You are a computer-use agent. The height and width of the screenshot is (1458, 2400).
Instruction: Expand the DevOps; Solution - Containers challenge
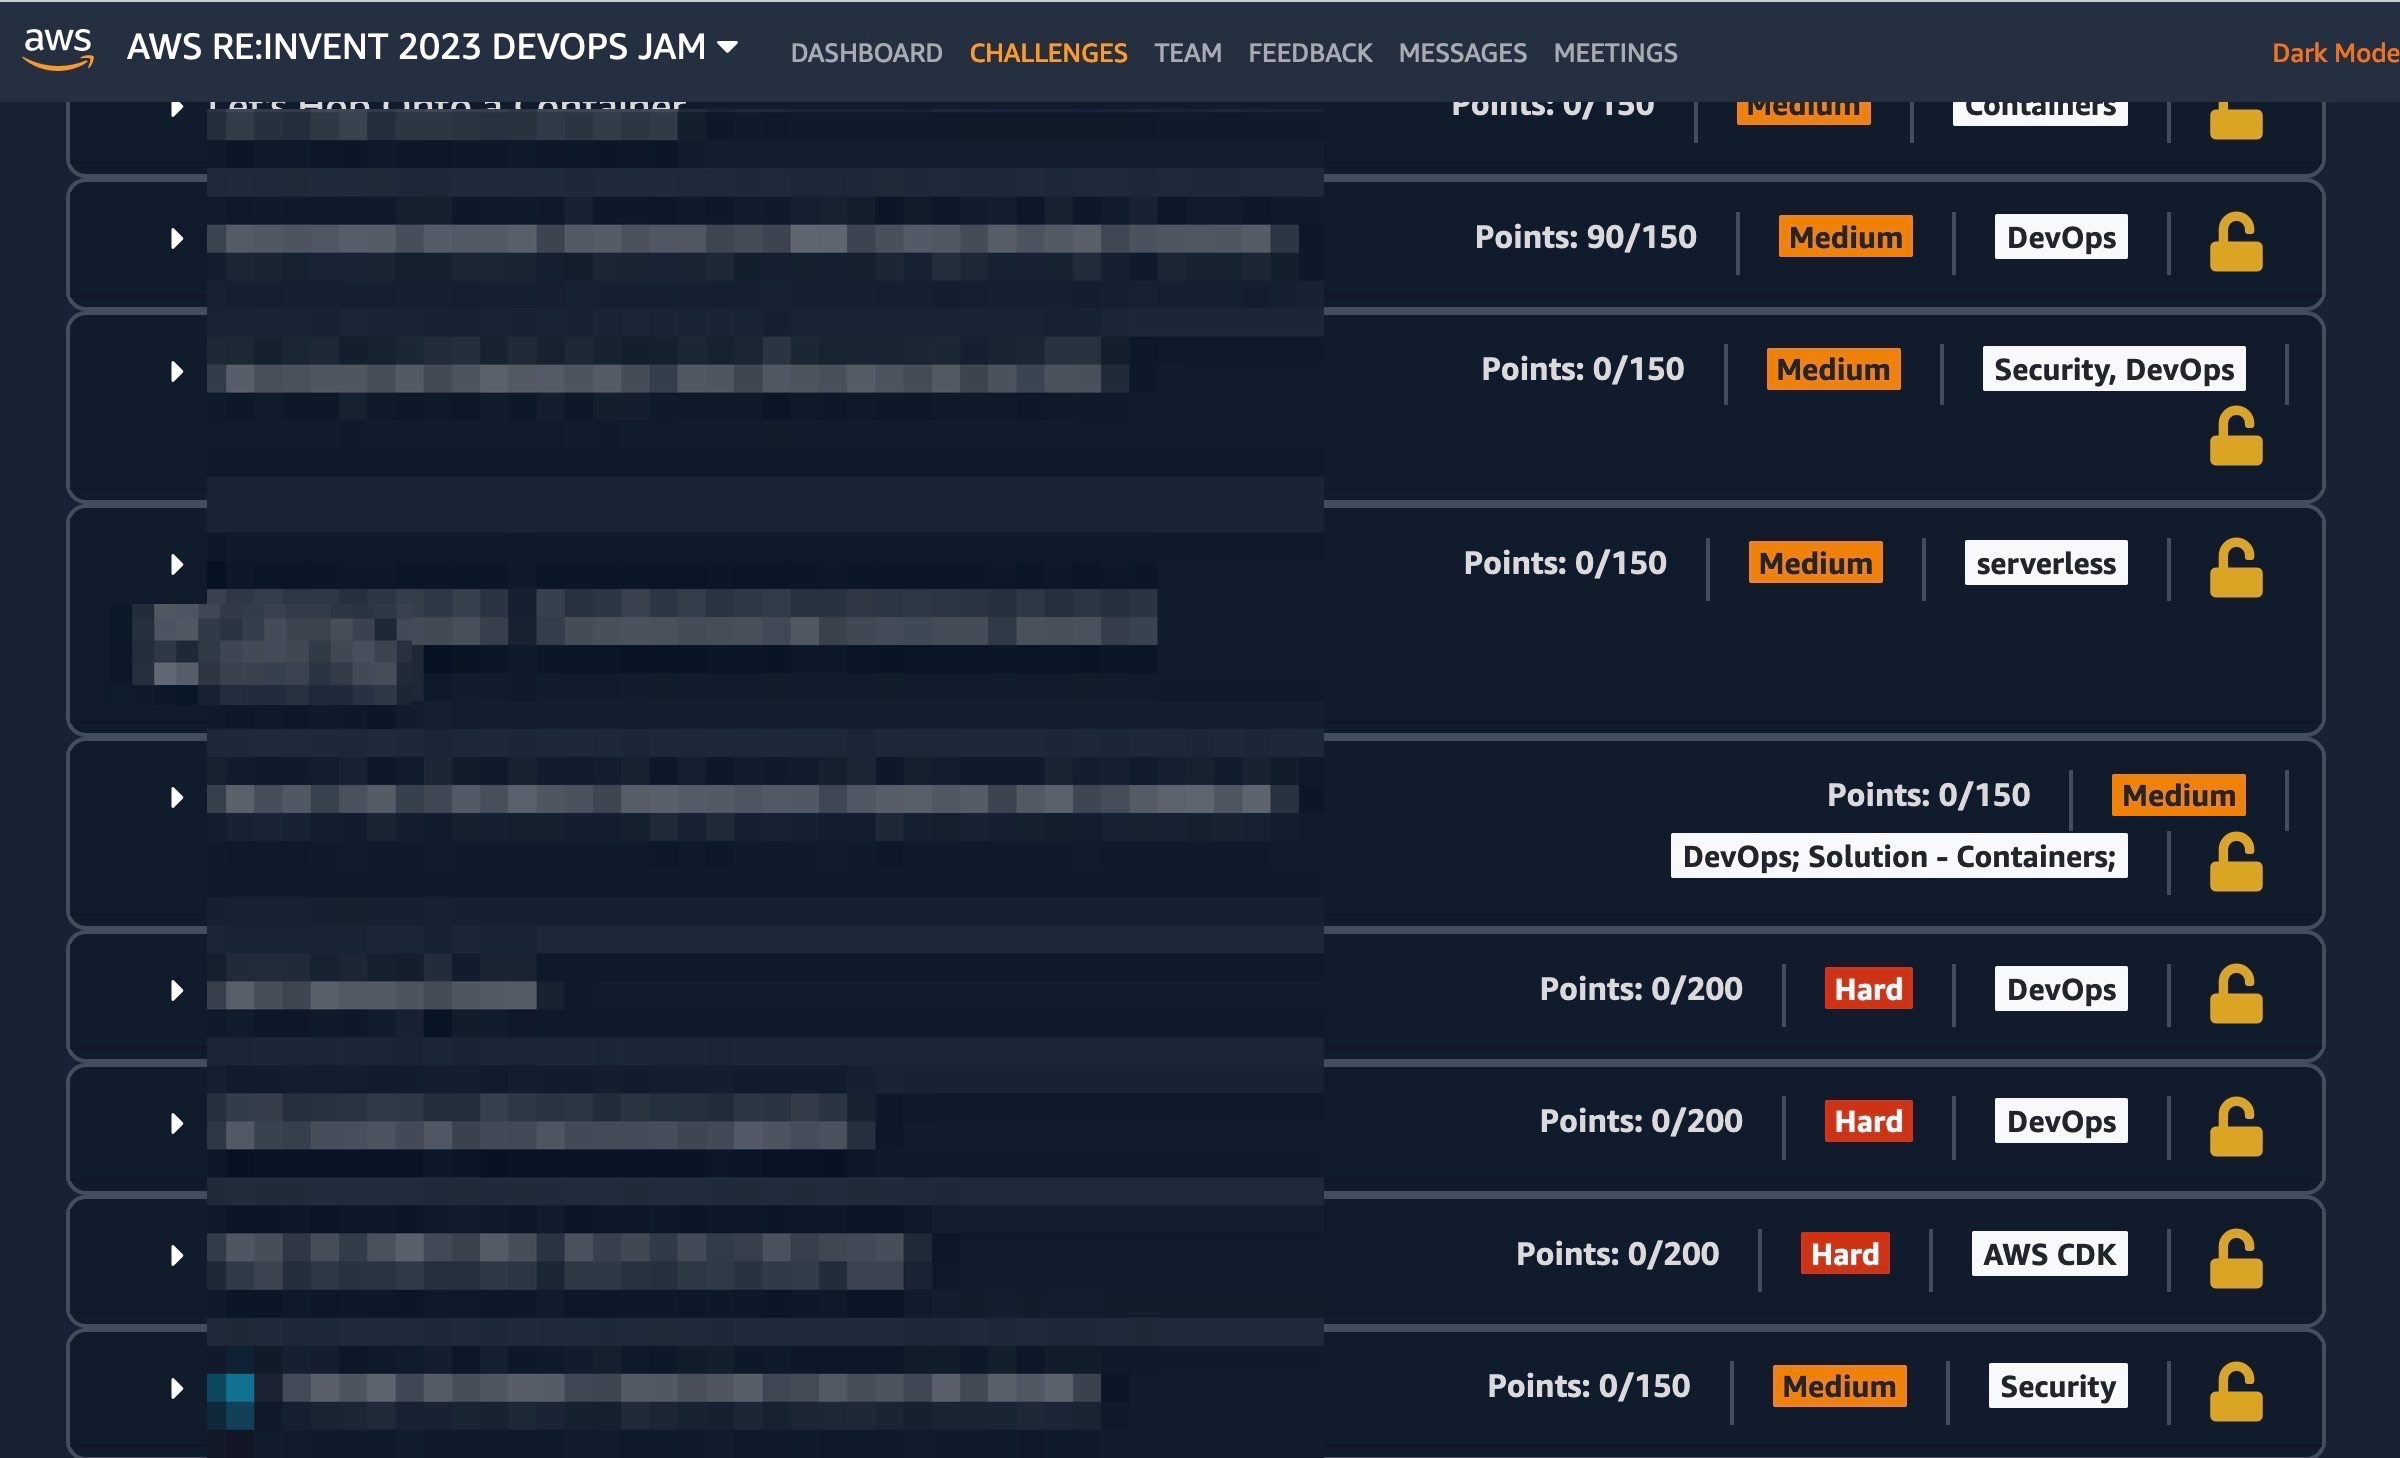click(177, 797)
